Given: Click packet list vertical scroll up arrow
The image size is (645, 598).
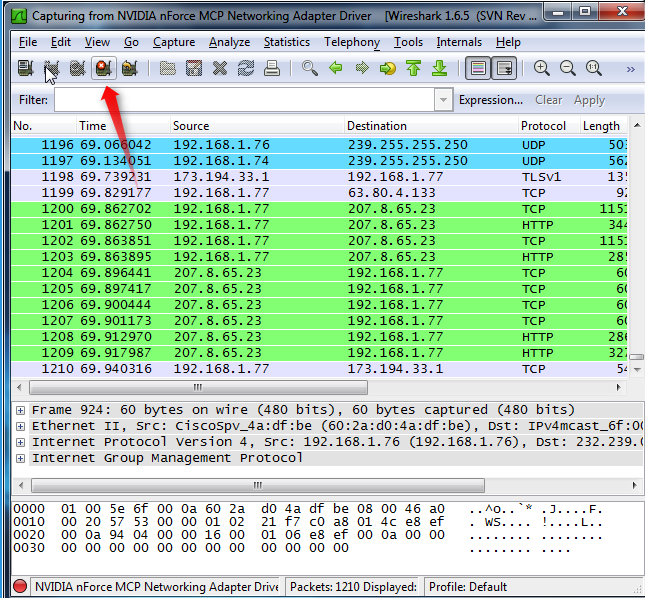Looking at the screenshot, I should coord(637,125).
